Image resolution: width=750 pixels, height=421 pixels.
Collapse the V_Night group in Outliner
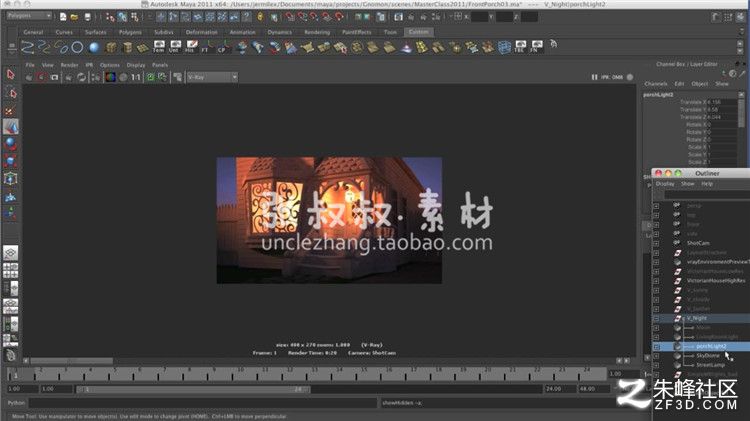(x=656, y=318)
